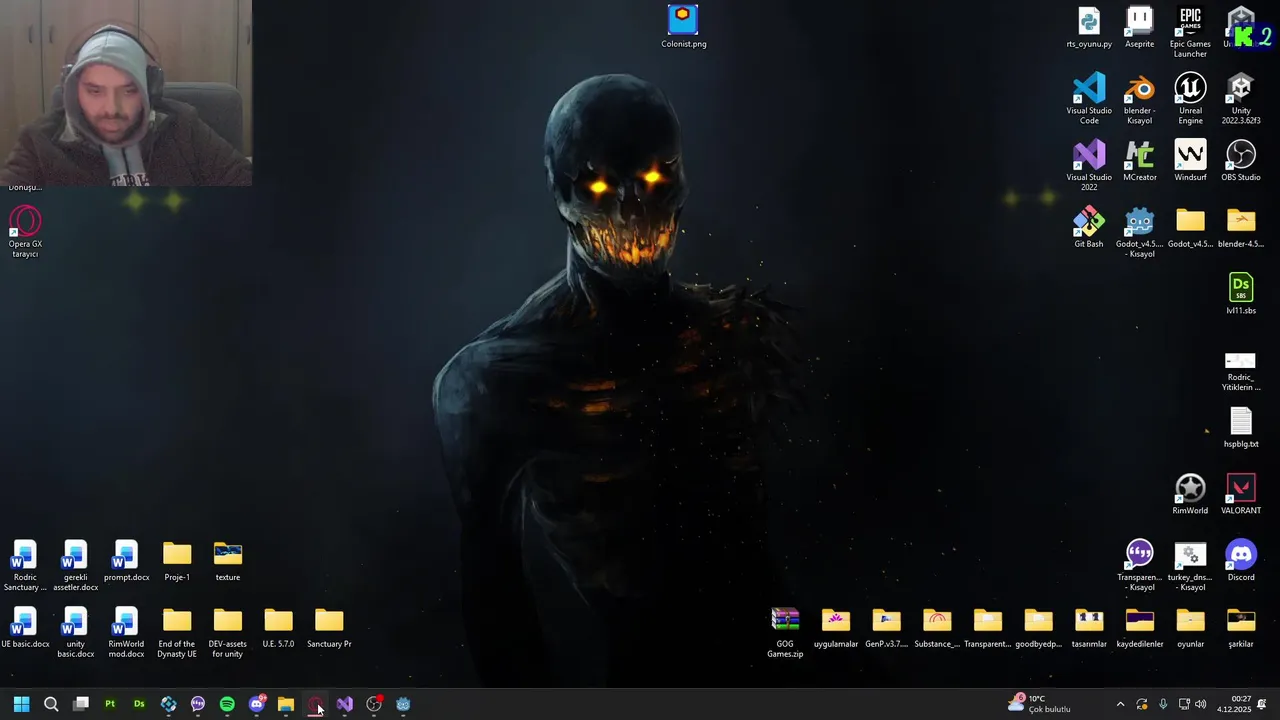1280x720 pixels.
Task: Click the taskbar Search icon
Action: [51, 704]
